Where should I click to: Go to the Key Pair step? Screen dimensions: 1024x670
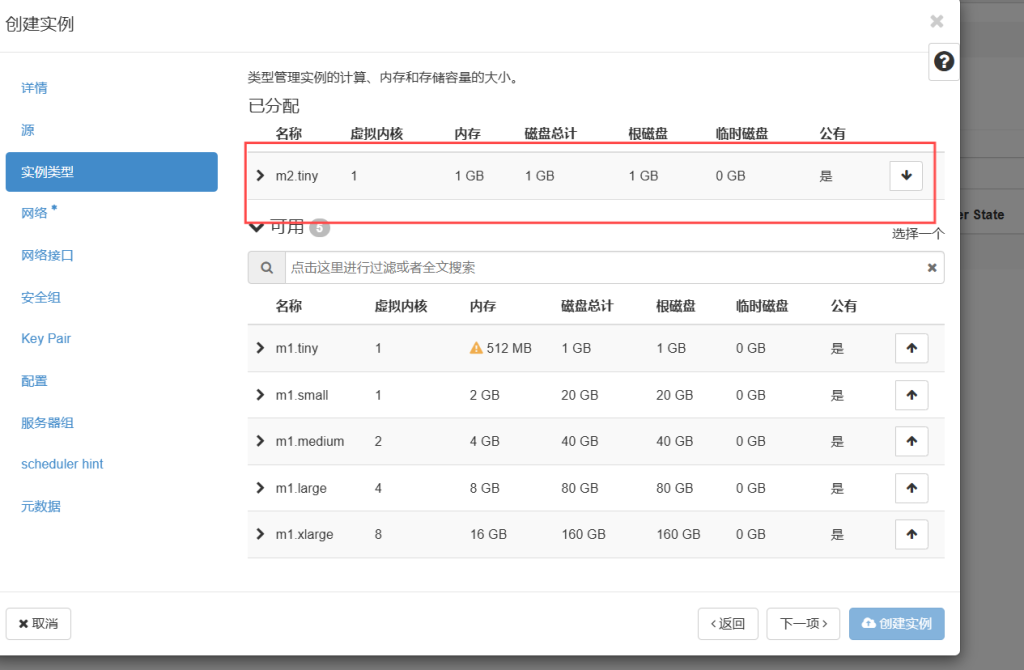pos(46,339)
